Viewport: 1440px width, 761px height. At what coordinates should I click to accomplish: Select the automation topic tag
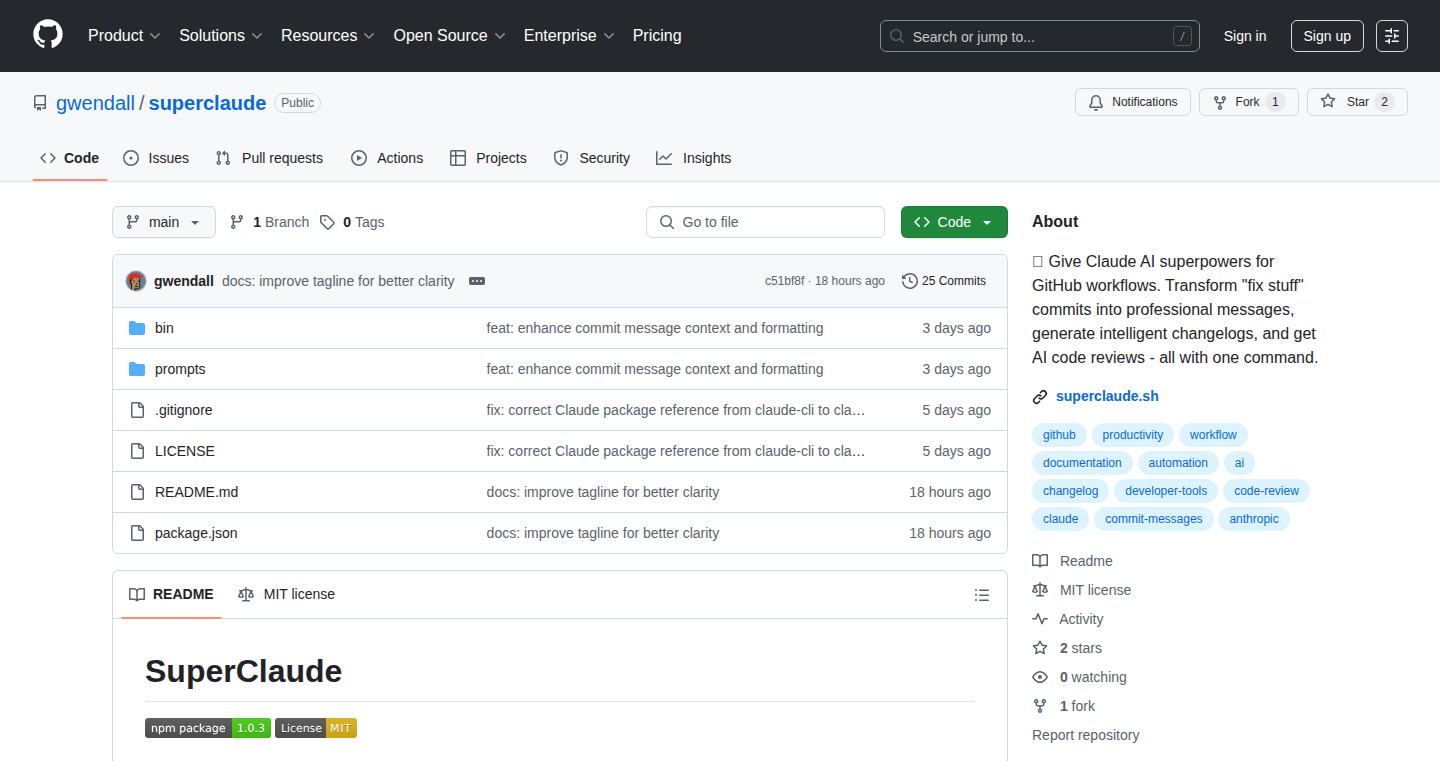1178,463
